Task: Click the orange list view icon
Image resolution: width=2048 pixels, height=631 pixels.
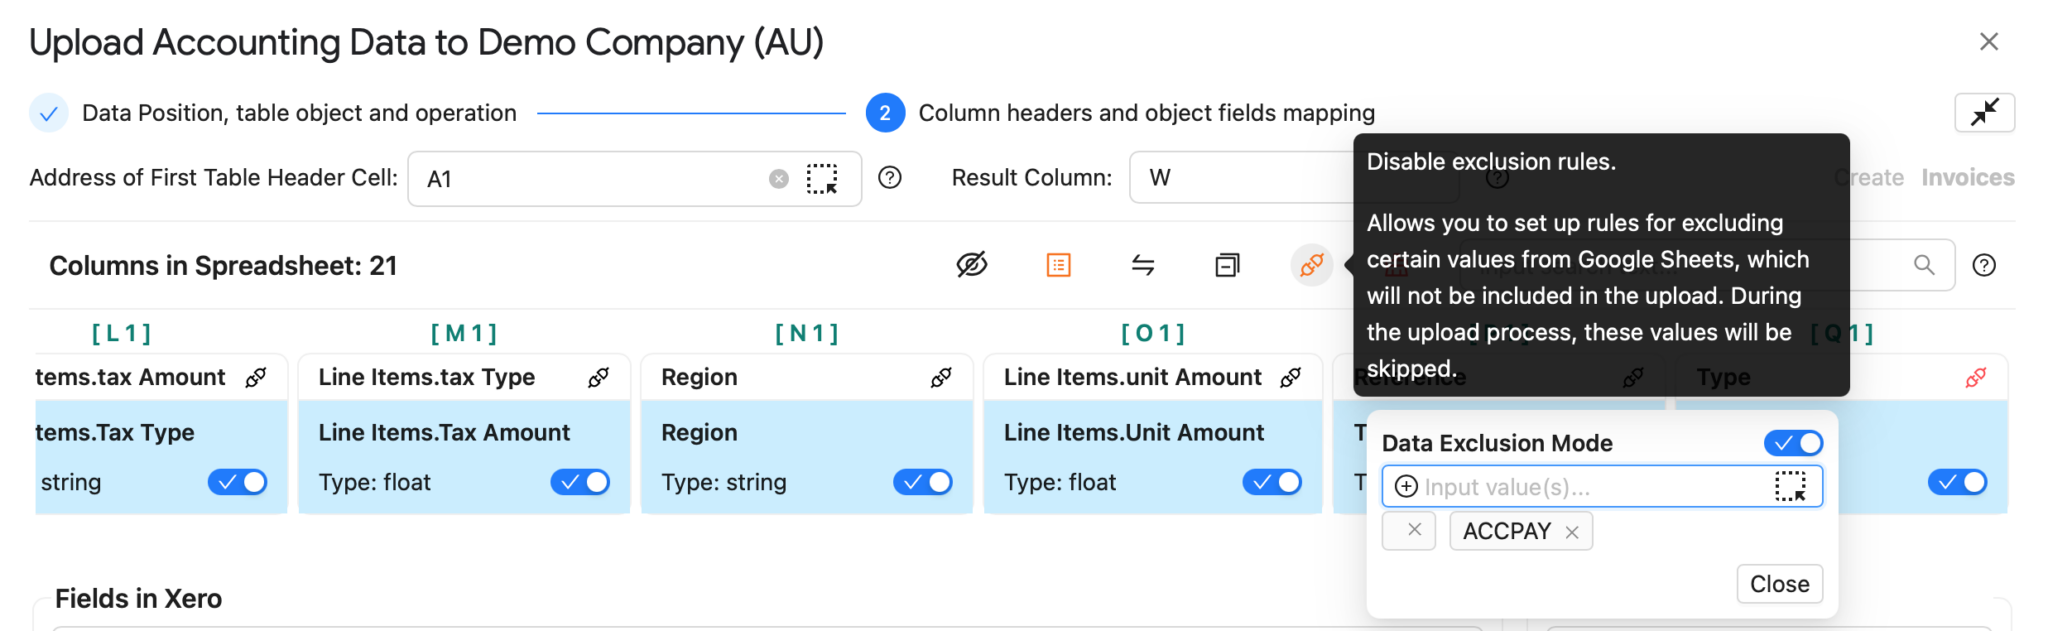Action: point(1058,265)
